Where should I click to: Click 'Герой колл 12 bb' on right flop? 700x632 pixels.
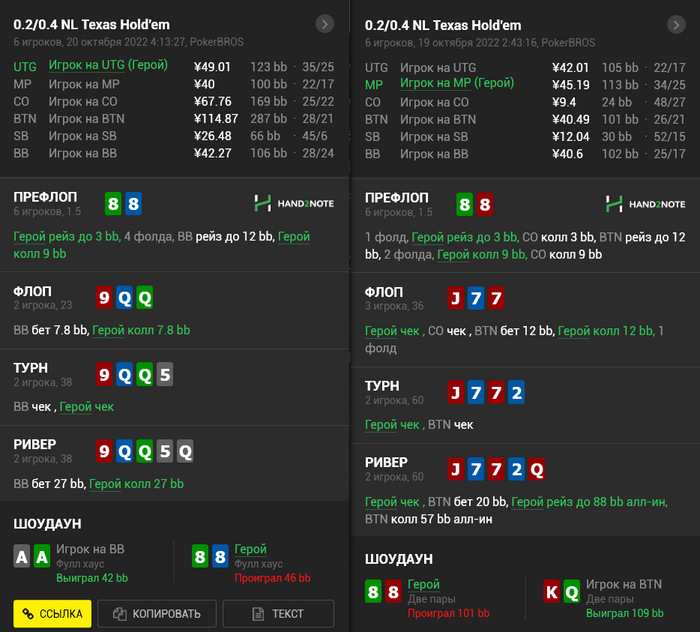click(x=606, y=331)
